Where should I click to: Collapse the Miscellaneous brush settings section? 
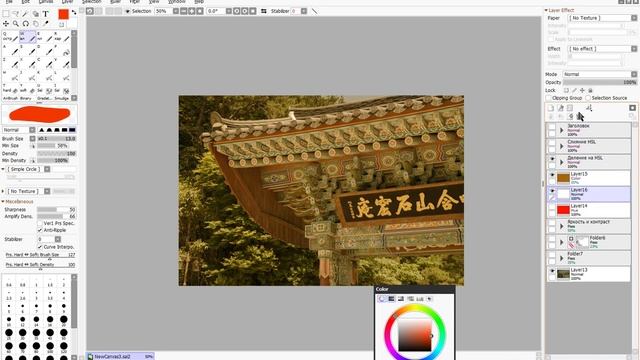pyautogui.click(x=3, y=202)
